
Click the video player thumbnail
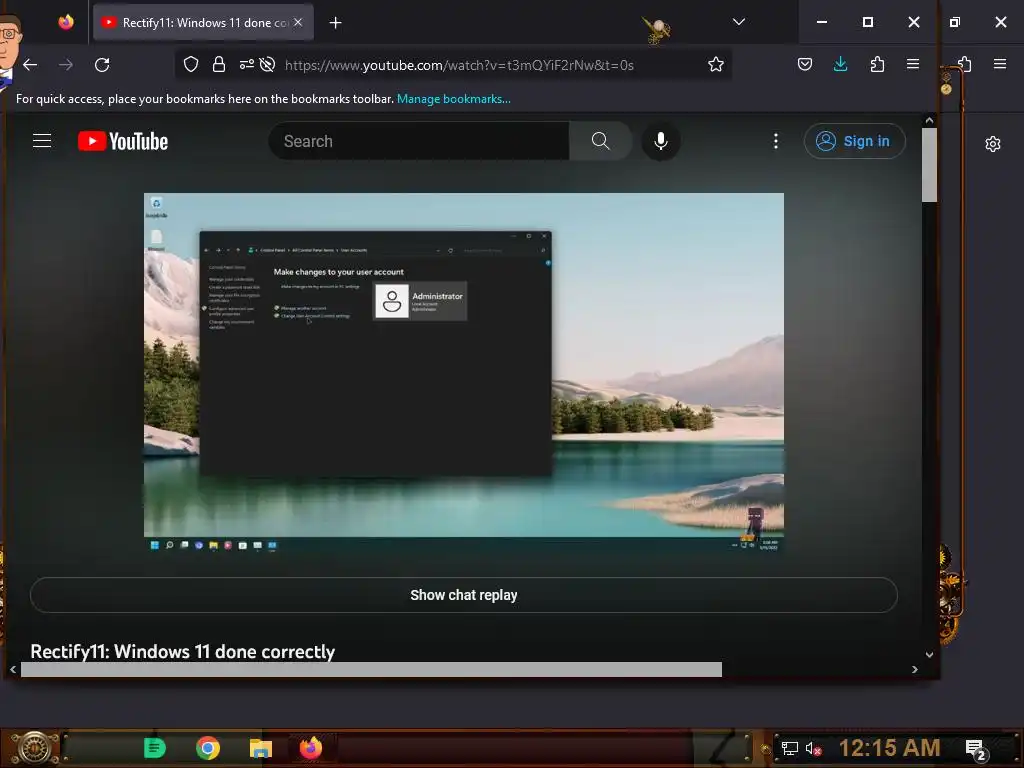click(464, 374)
